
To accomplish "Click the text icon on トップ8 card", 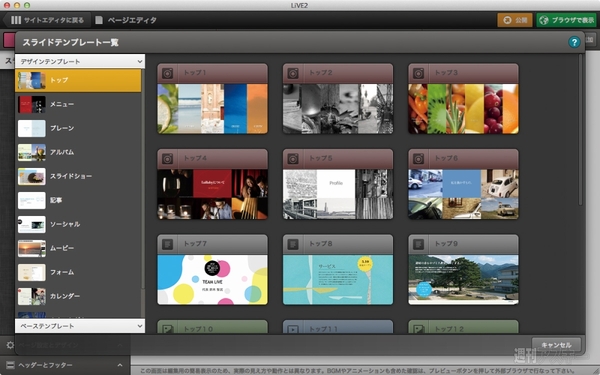I will (293, 244).
